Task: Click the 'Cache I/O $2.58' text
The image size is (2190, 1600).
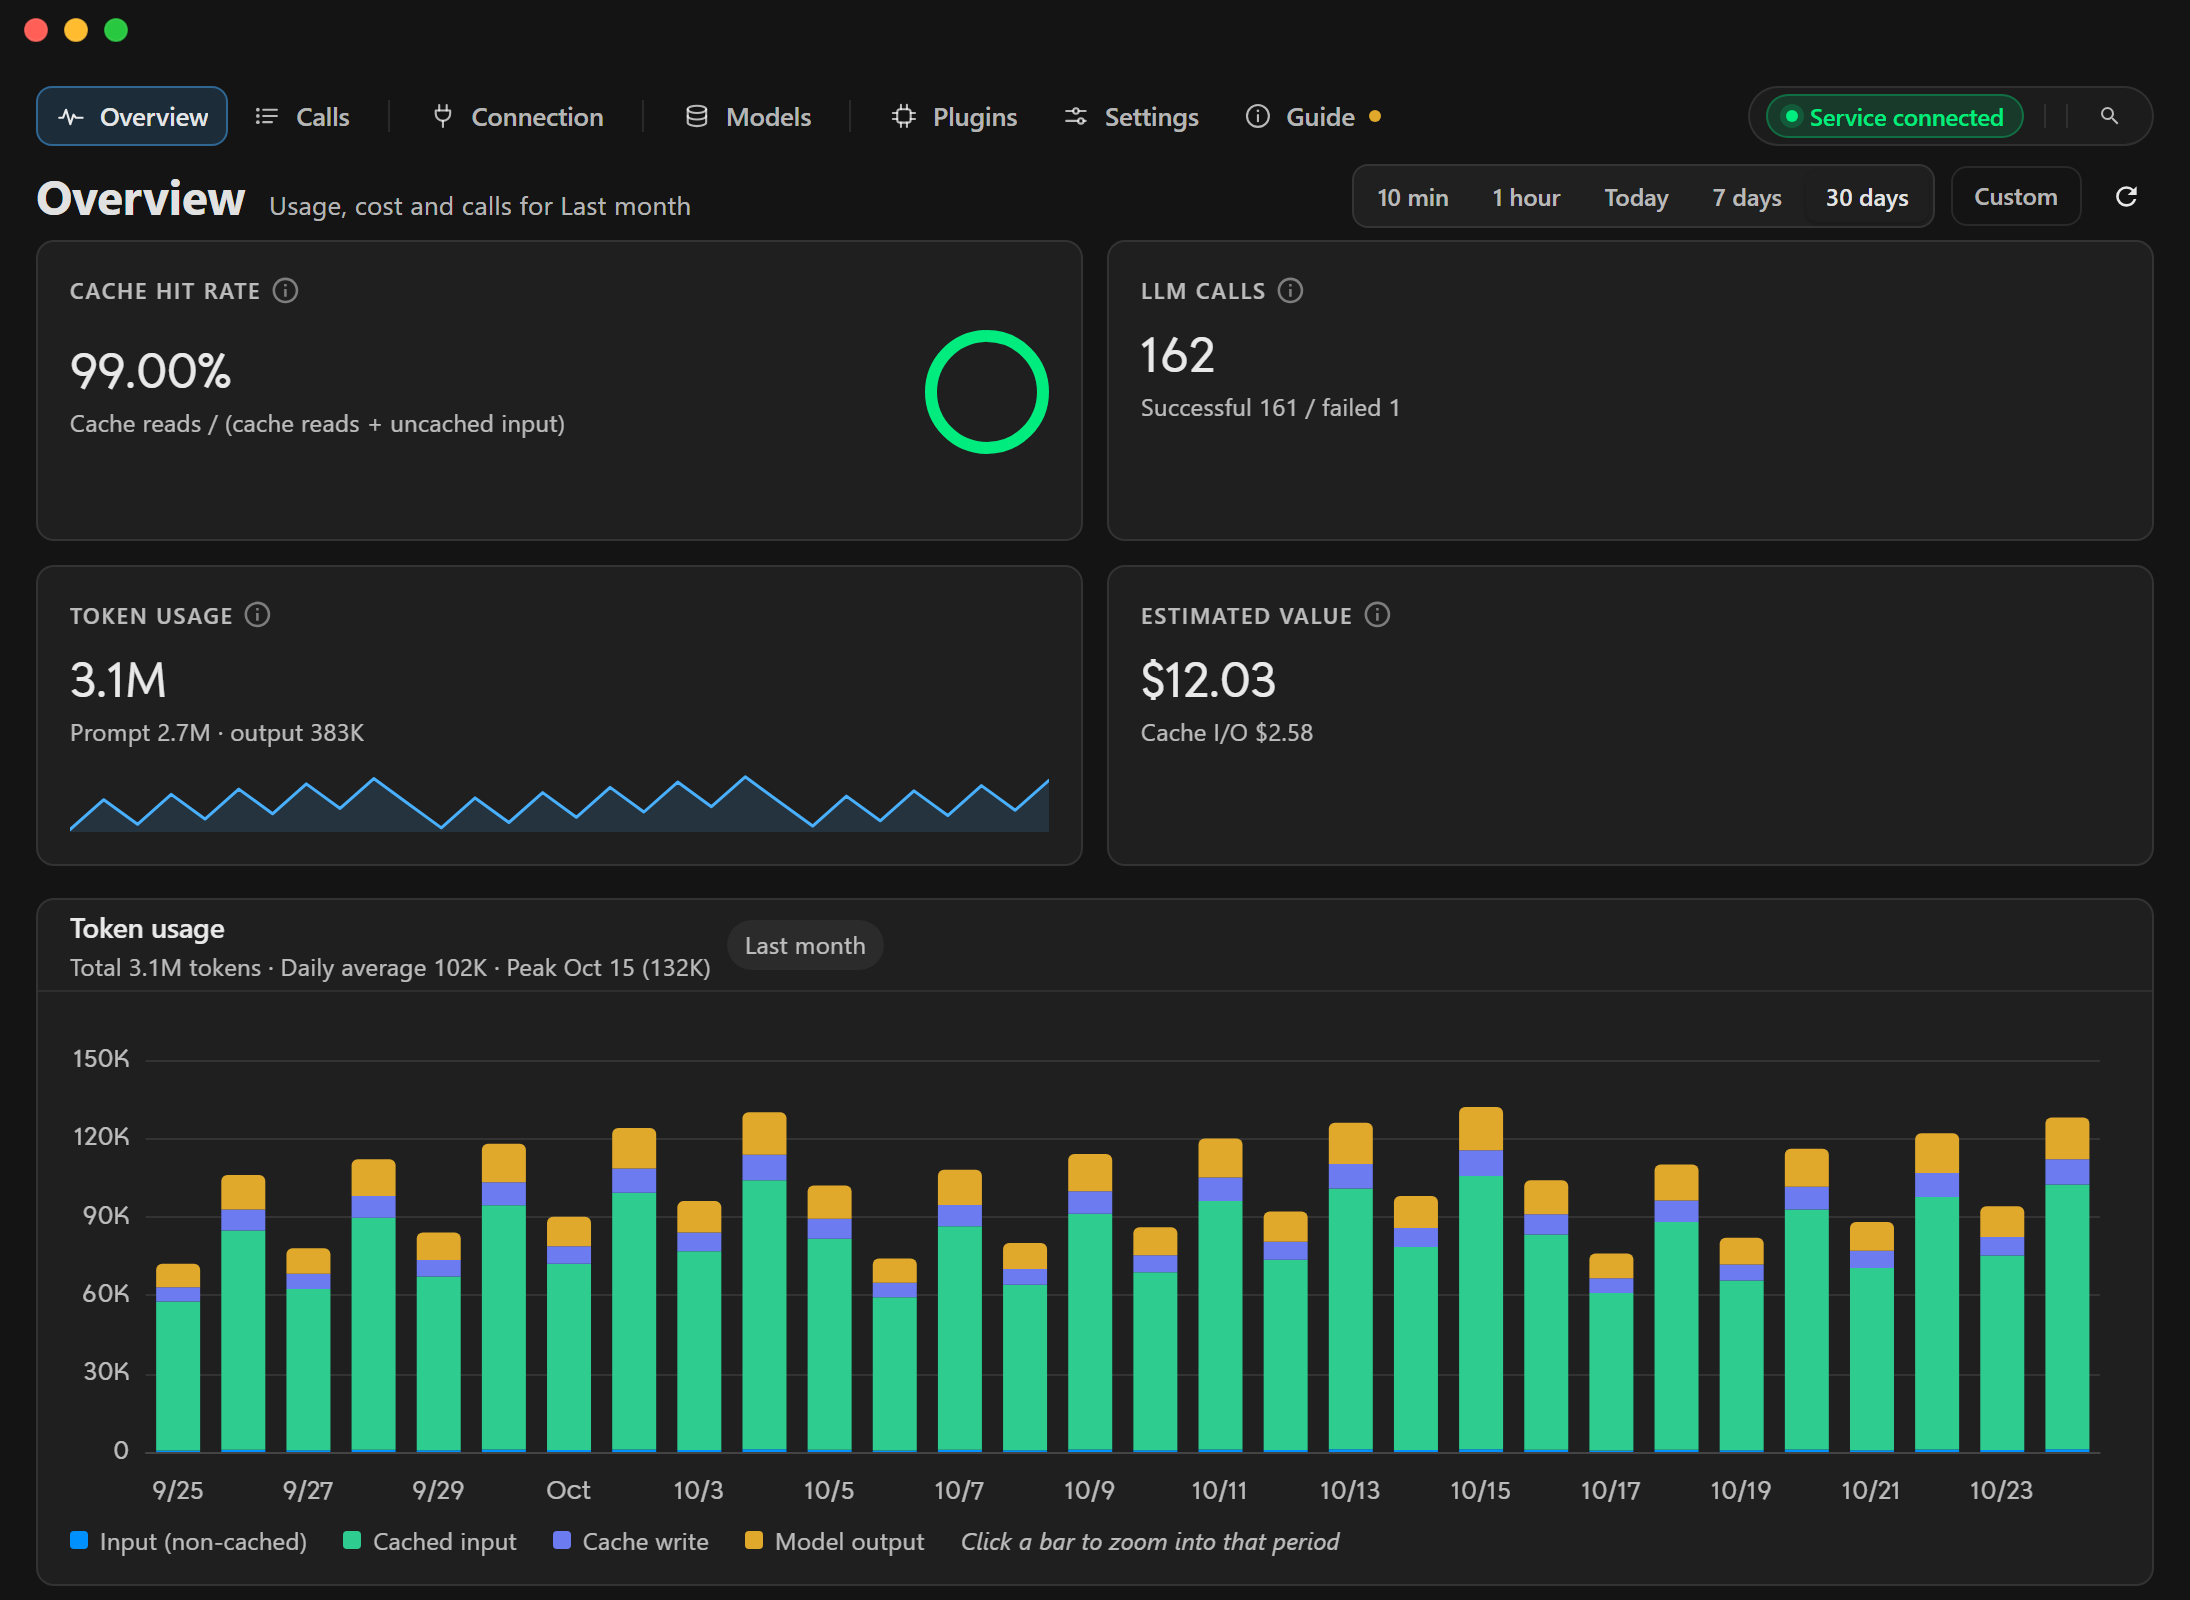Action: (x=1226, y=733)
